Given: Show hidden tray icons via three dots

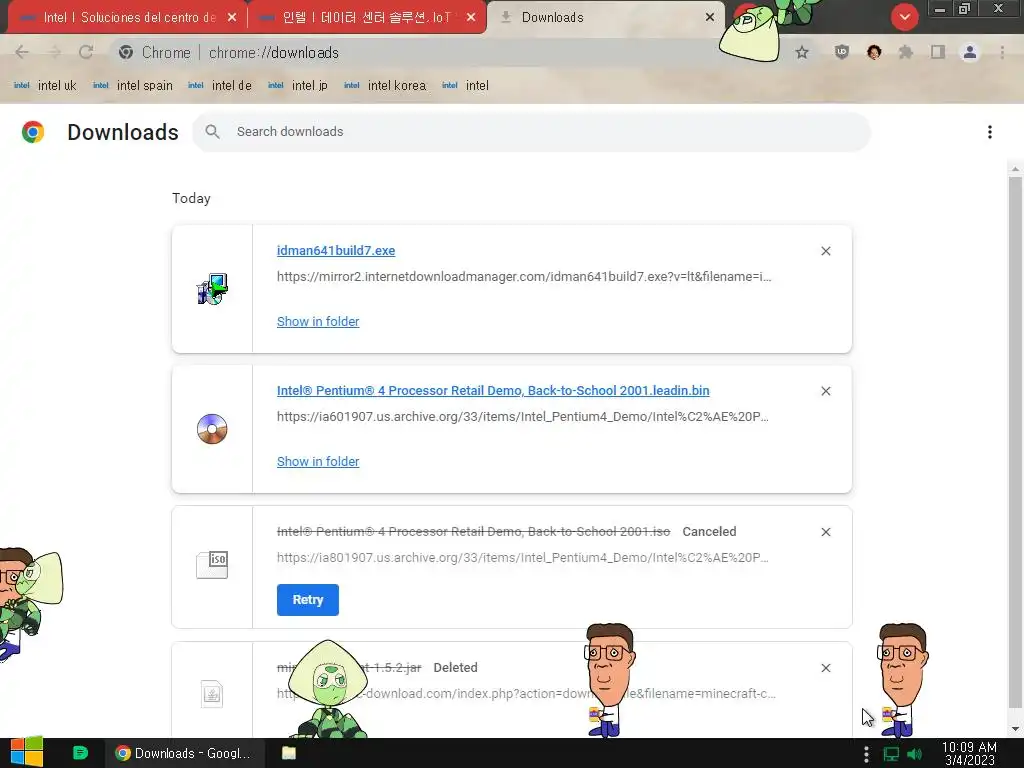Looking at the screenshot, I should (866, 754).
